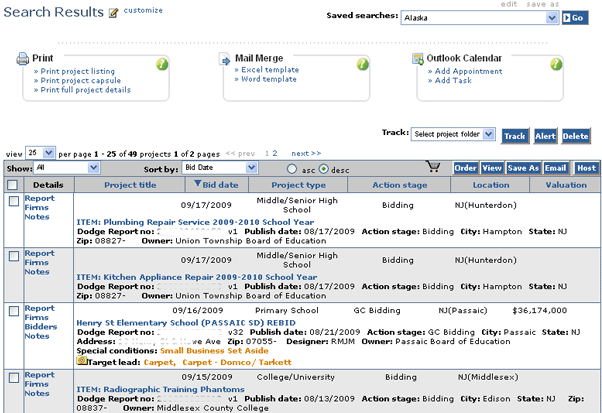The height and width of the screenshot is (413, 602).
Task: Select the asc sort order radio
Action: point(292,169)
